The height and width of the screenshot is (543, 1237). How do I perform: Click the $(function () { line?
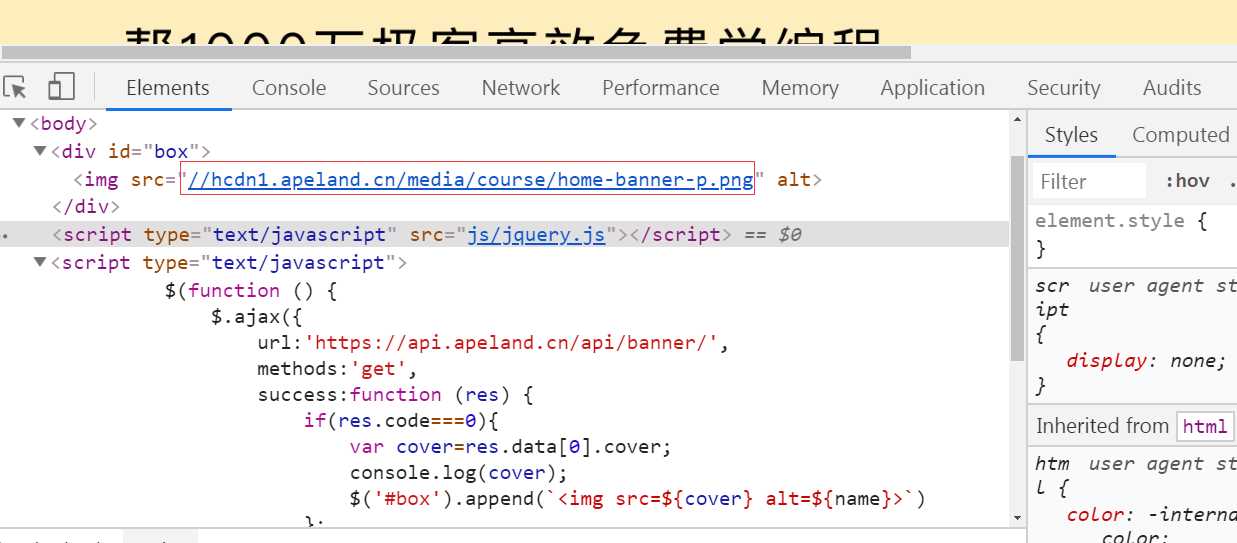(252, 291)
